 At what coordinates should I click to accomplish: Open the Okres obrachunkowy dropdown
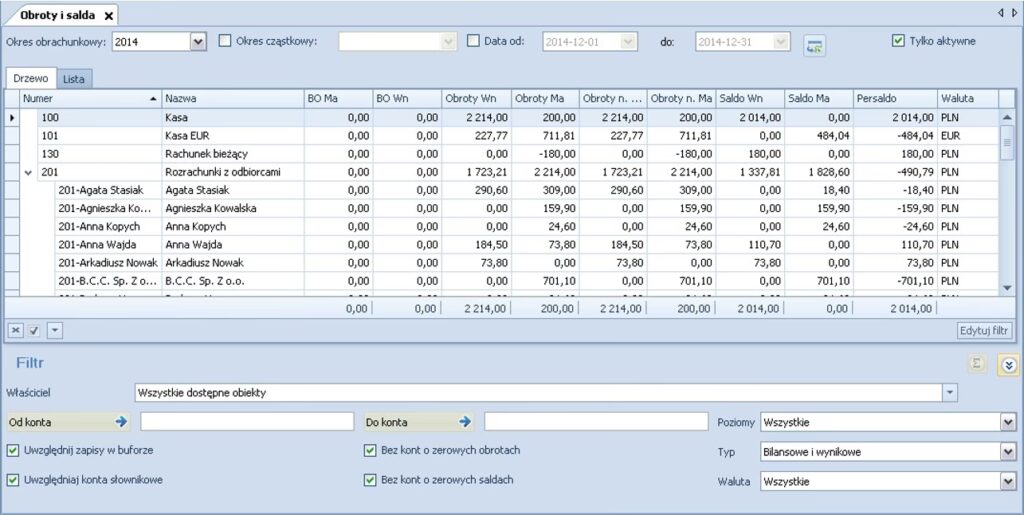[x=197, y=42]
